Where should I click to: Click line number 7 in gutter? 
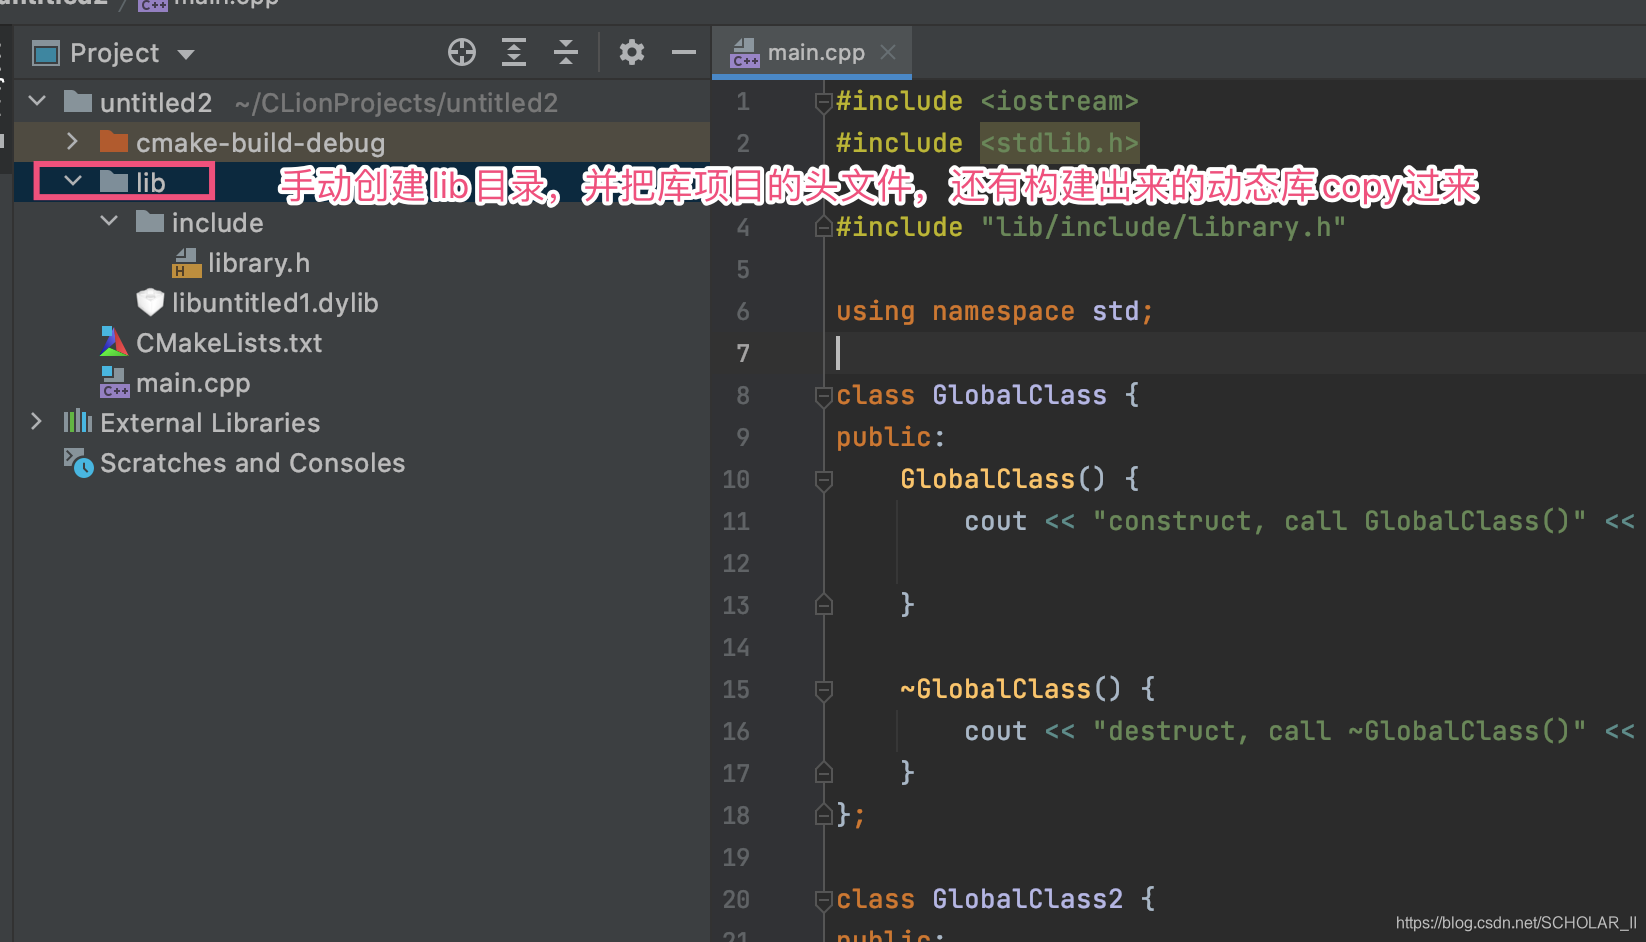(743, 353)
